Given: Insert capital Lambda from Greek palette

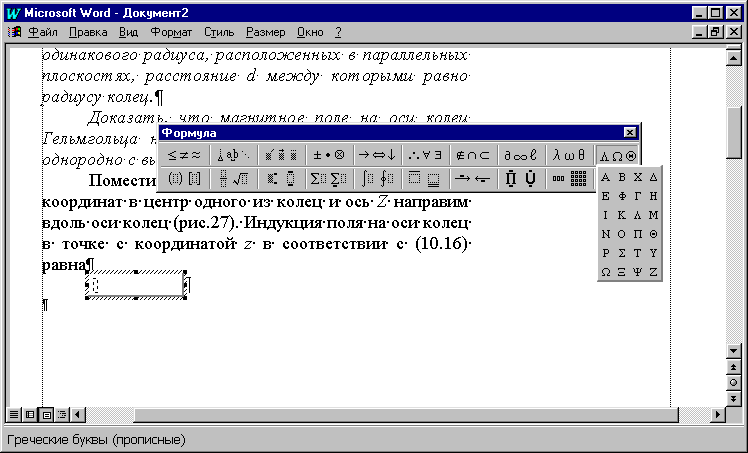Looking at the screenshot, I should click(x=638, y=215).
